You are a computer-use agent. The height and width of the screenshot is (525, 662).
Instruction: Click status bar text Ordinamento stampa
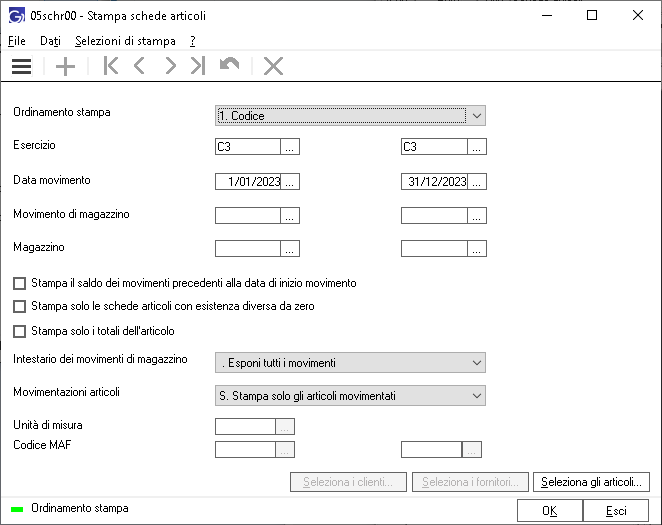tap(80, 508)
